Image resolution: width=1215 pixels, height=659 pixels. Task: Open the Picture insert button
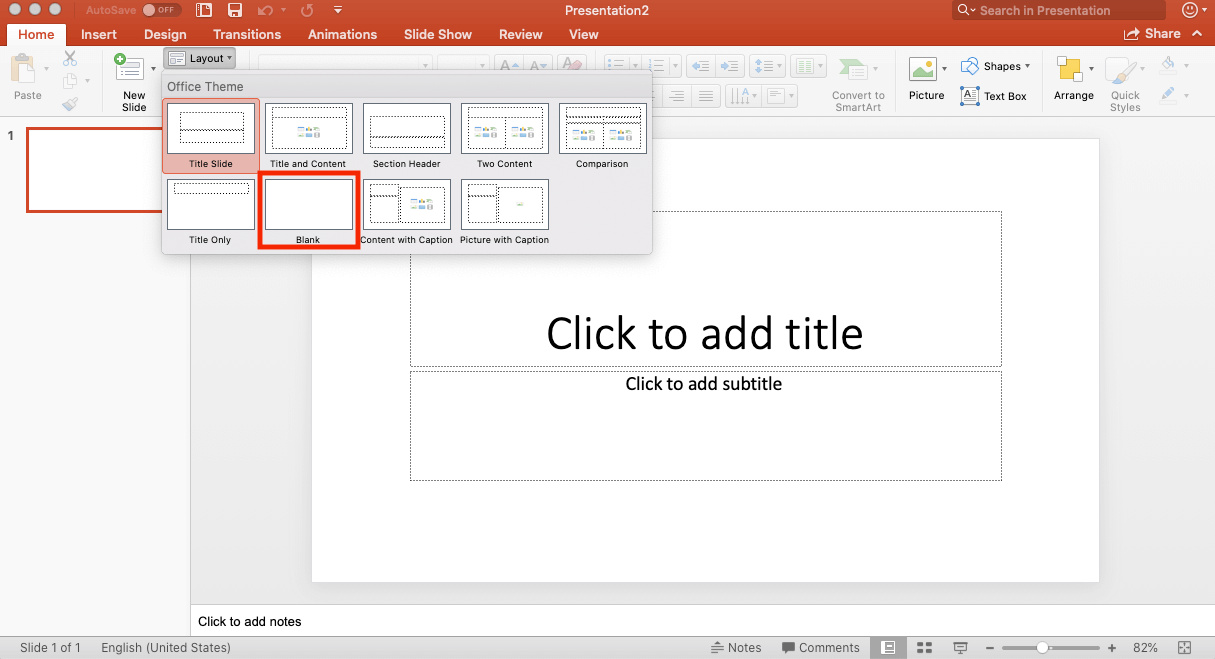click(926, 79)
